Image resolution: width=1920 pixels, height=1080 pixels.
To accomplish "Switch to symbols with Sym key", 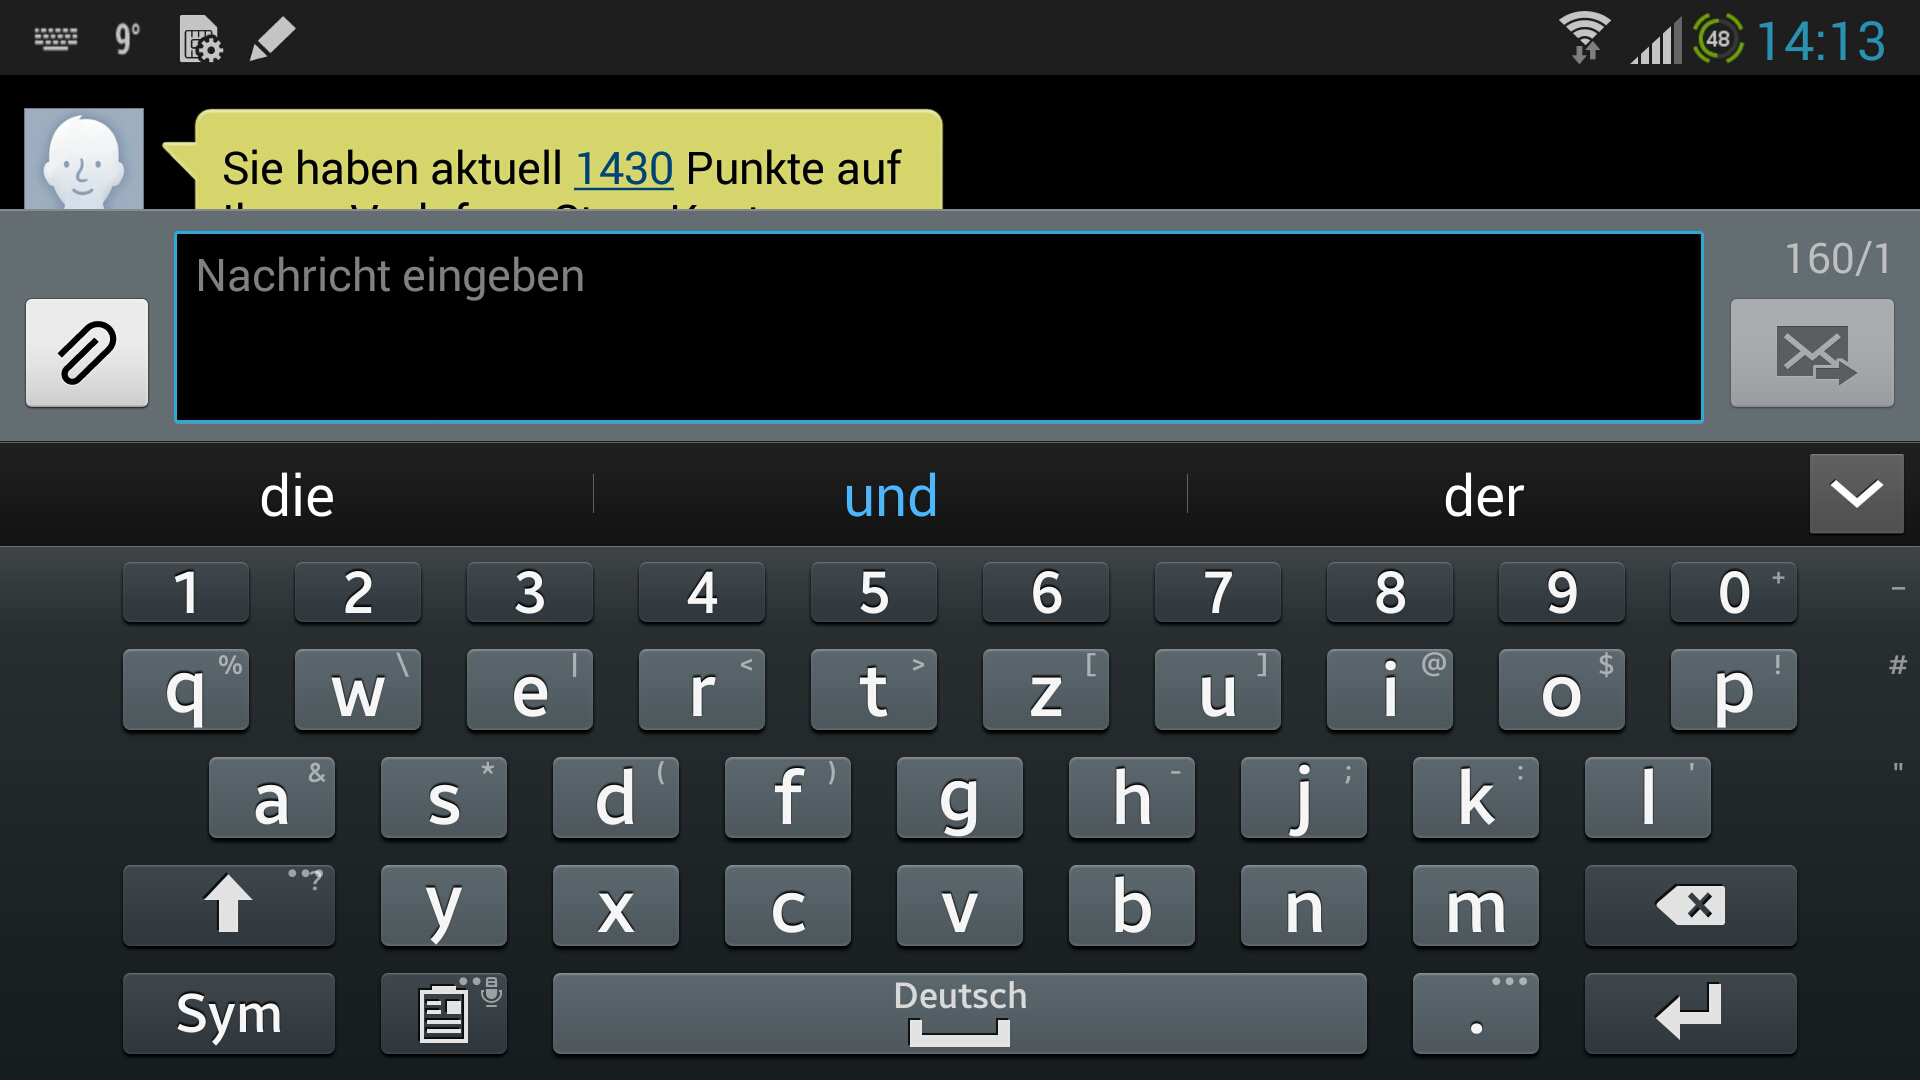I will (x=229, y=1014).
